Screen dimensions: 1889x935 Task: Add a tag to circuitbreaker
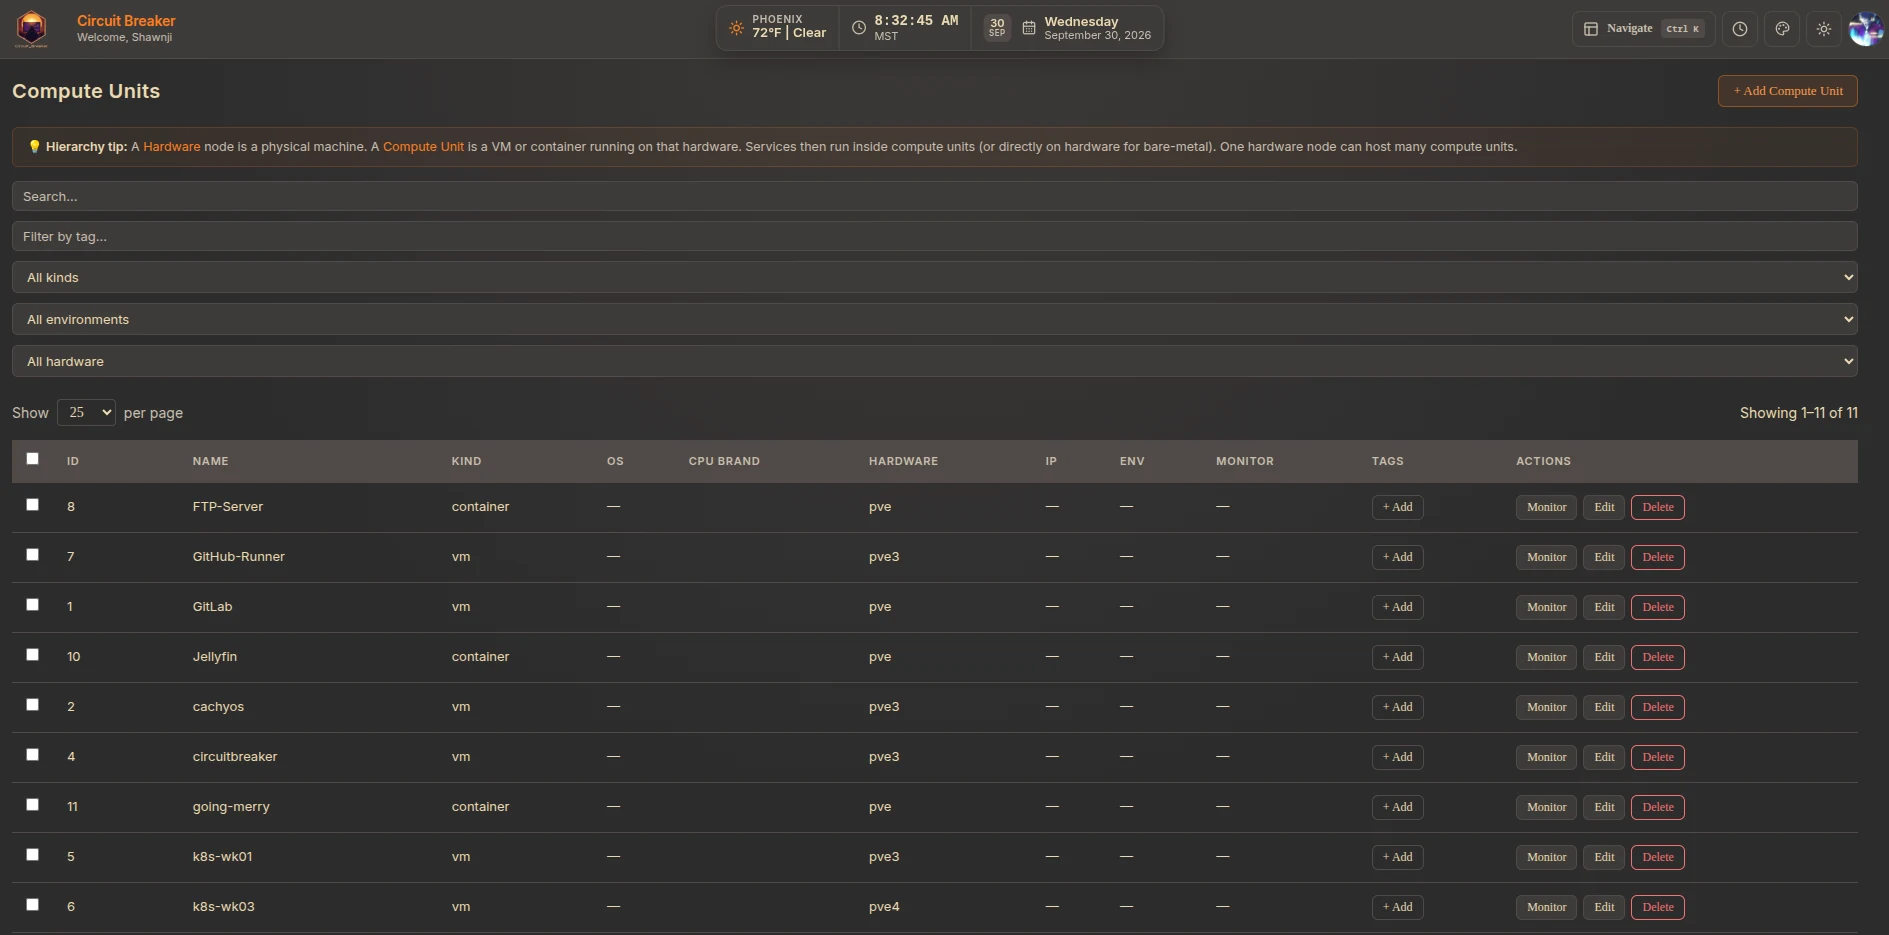point(1397,757)
